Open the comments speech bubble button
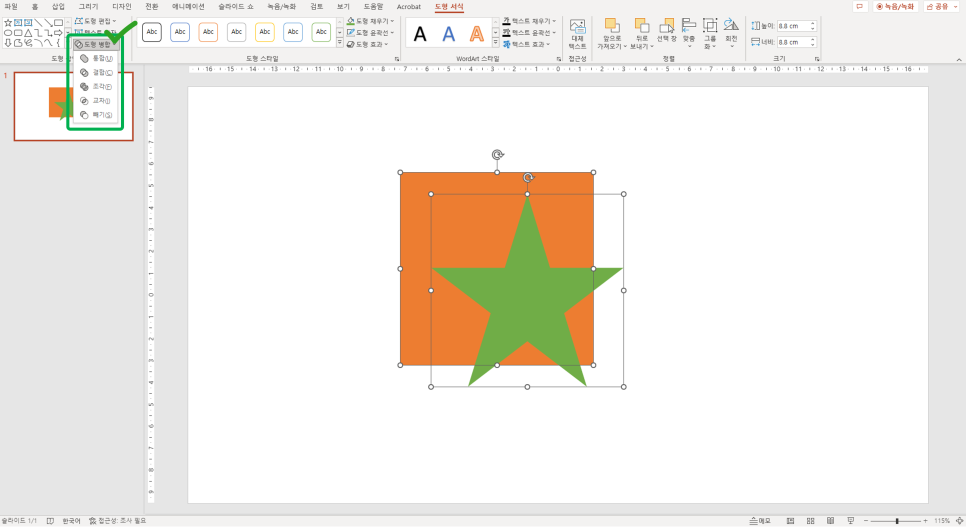The image size is (966, 527). (x=859, y=7)
